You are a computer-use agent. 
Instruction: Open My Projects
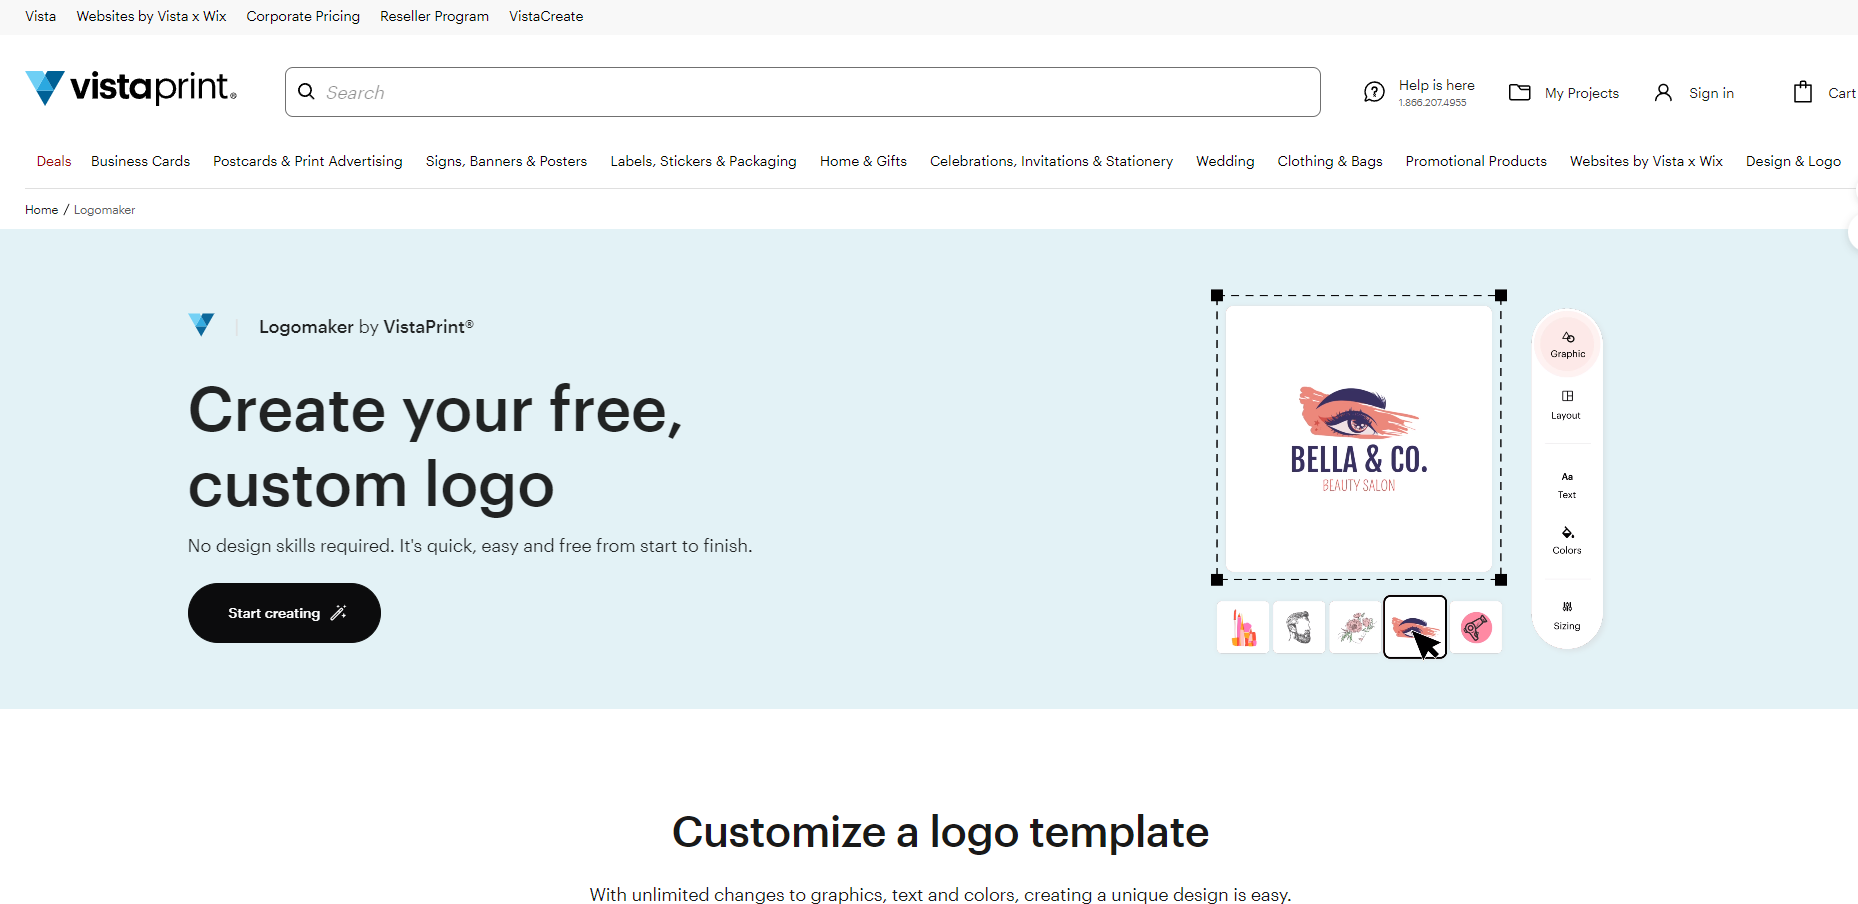coord(1563,93)
